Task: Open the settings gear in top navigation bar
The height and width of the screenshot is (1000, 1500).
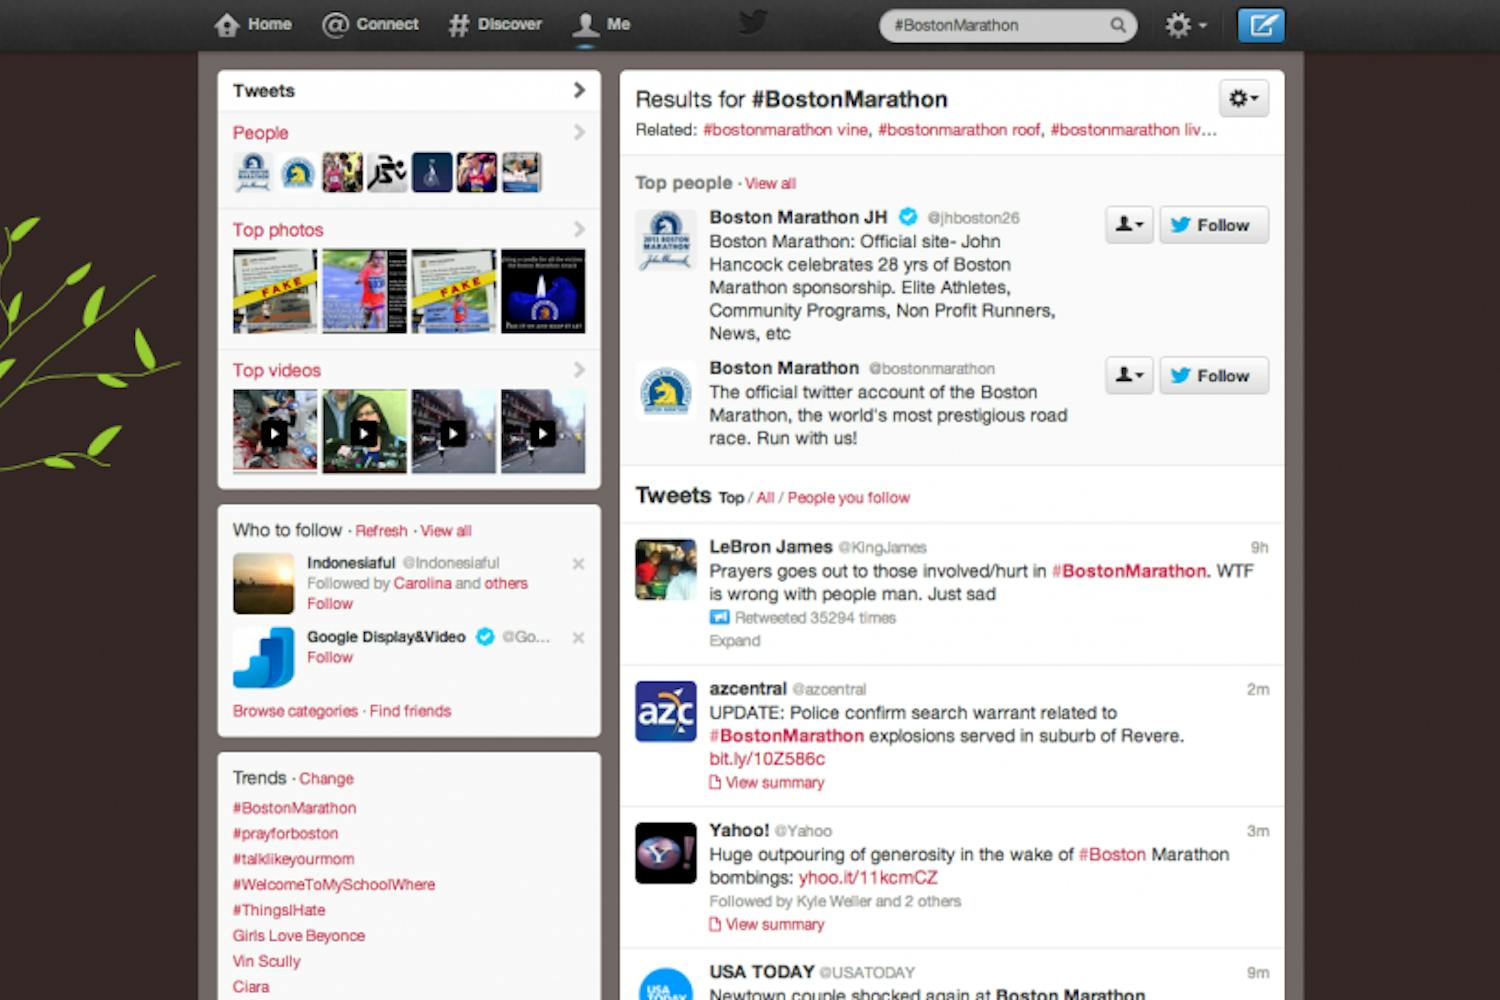Action: pos(1184,25)
